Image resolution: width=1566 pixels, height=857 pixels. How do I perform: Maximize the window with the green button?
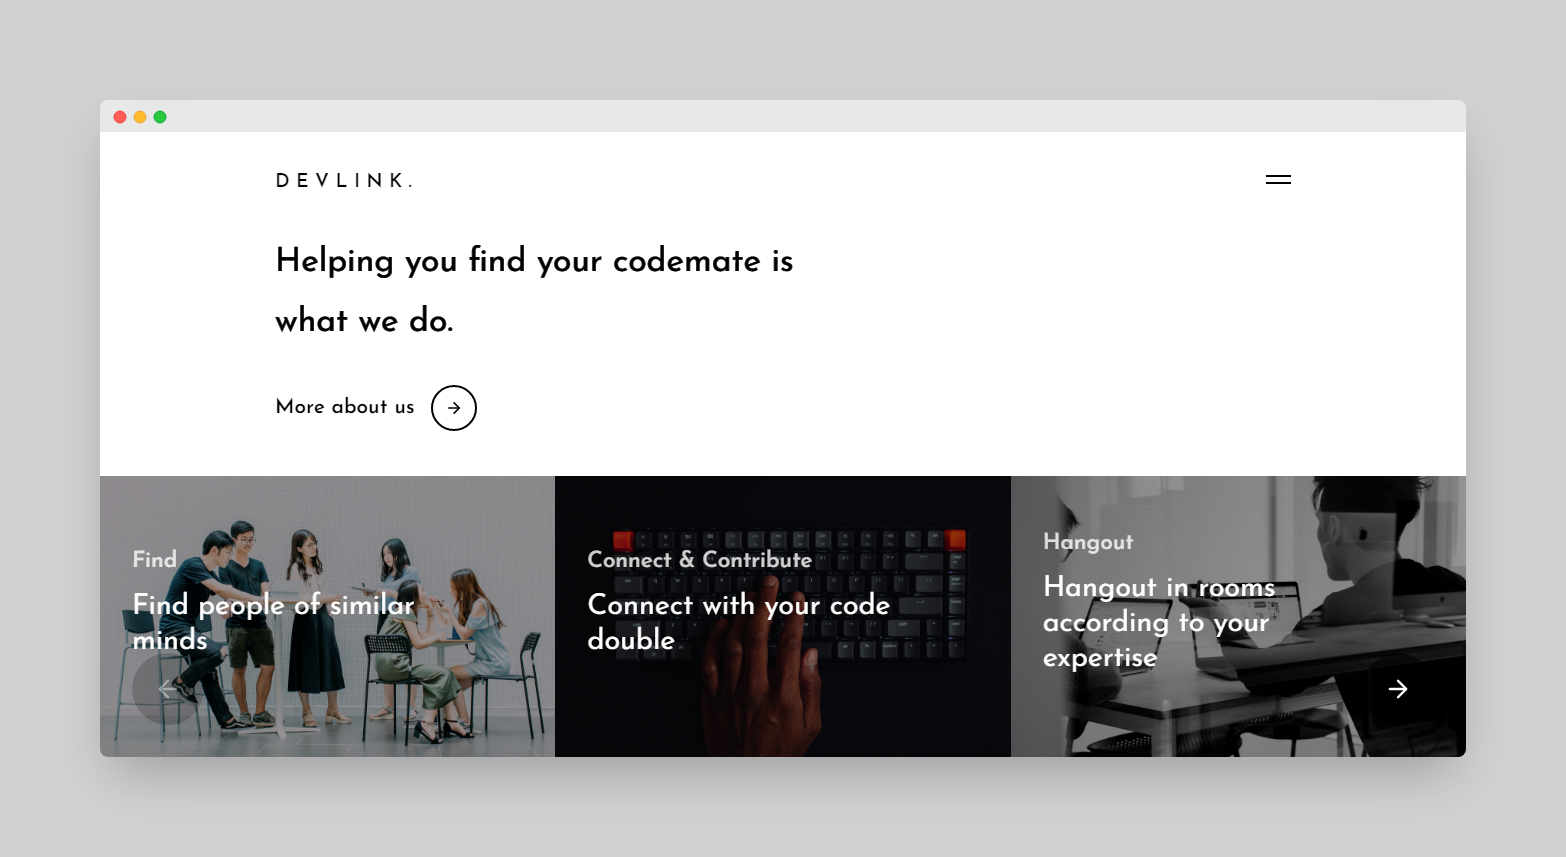(160, 117)
